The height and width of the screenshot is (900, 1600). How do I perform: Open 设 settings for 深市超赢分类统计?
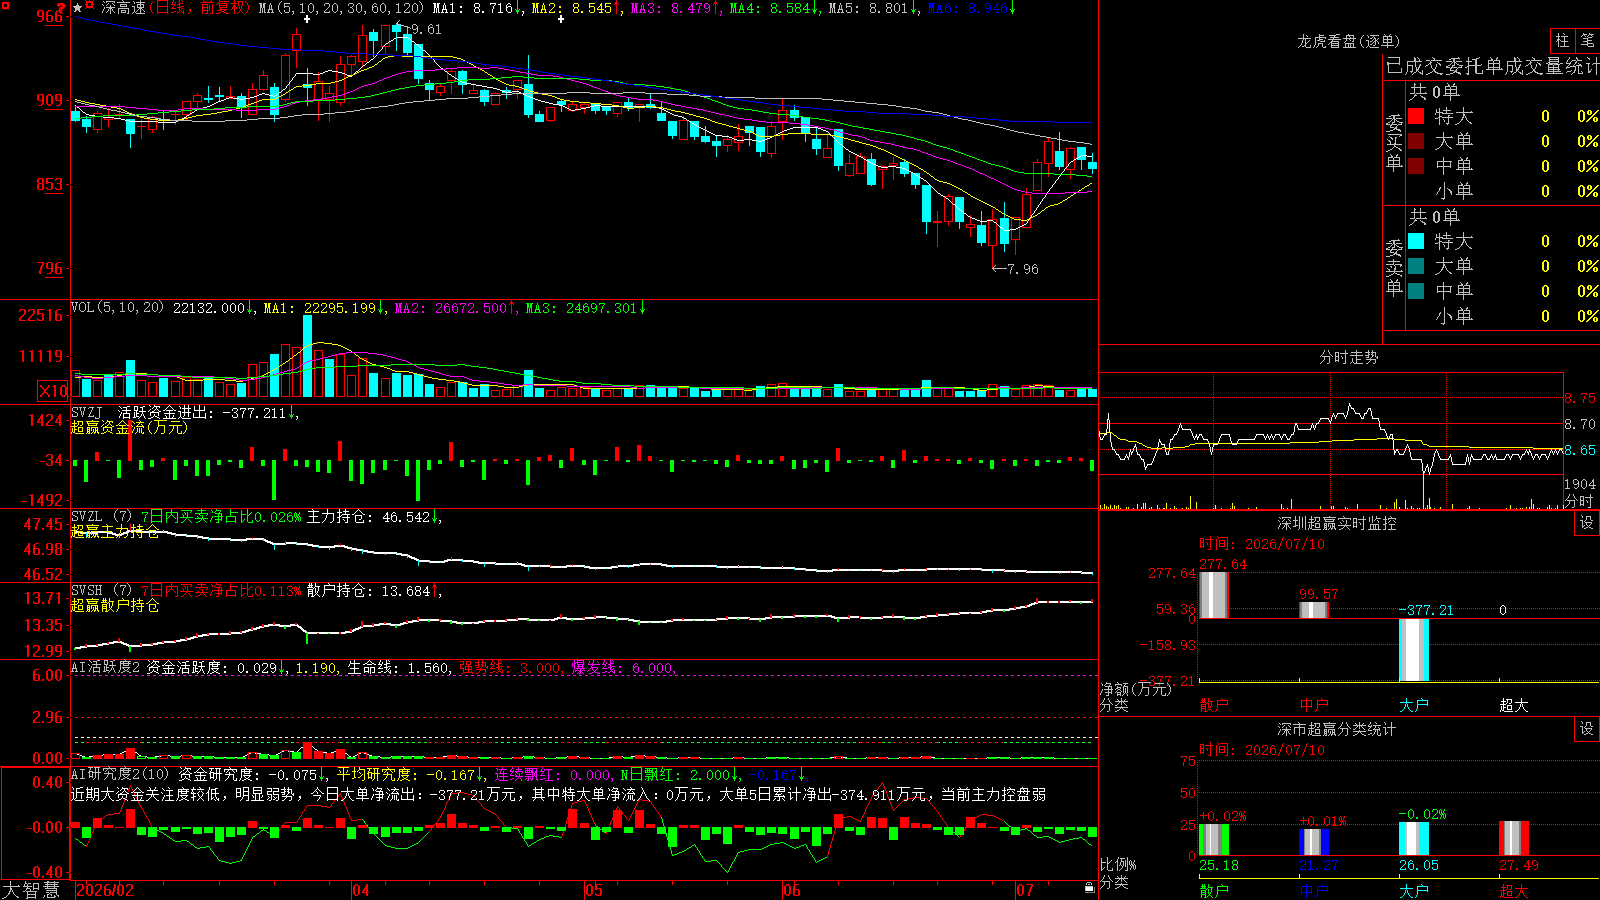[x=1586, y=729]
